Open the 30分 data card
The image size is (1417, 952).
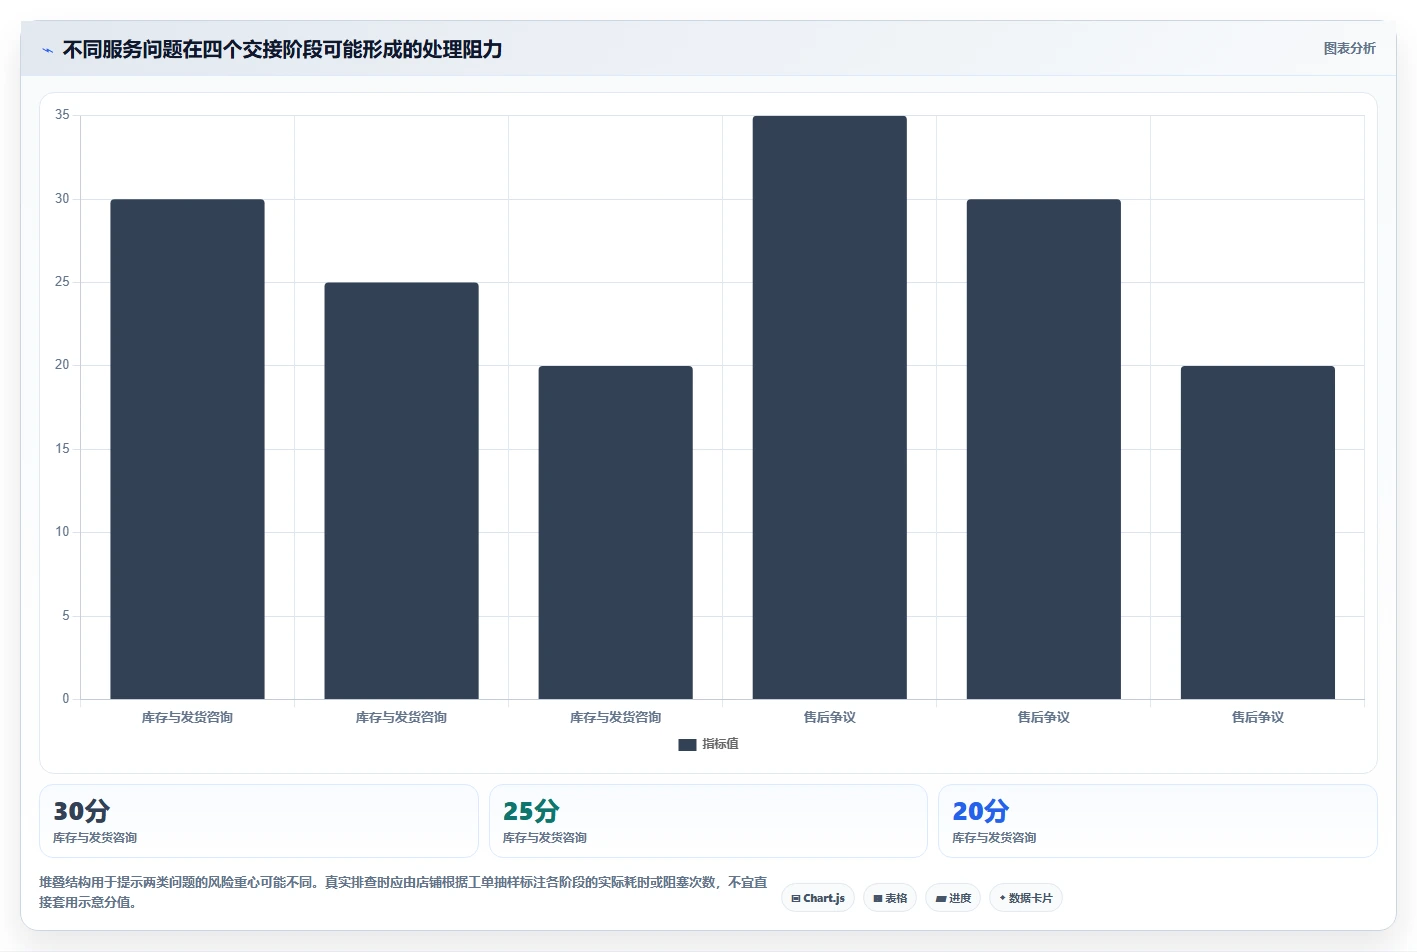click(259, 821)
